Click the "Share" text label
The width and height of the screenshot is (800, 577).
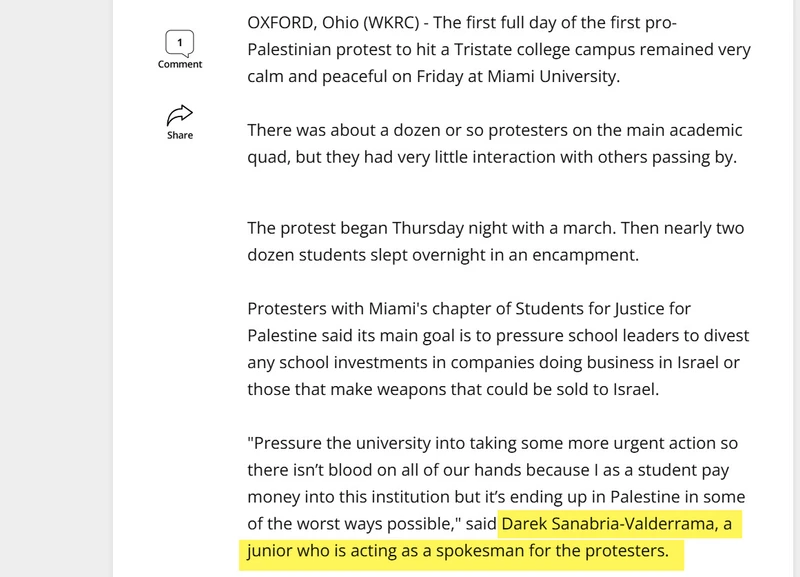[180, 135]
